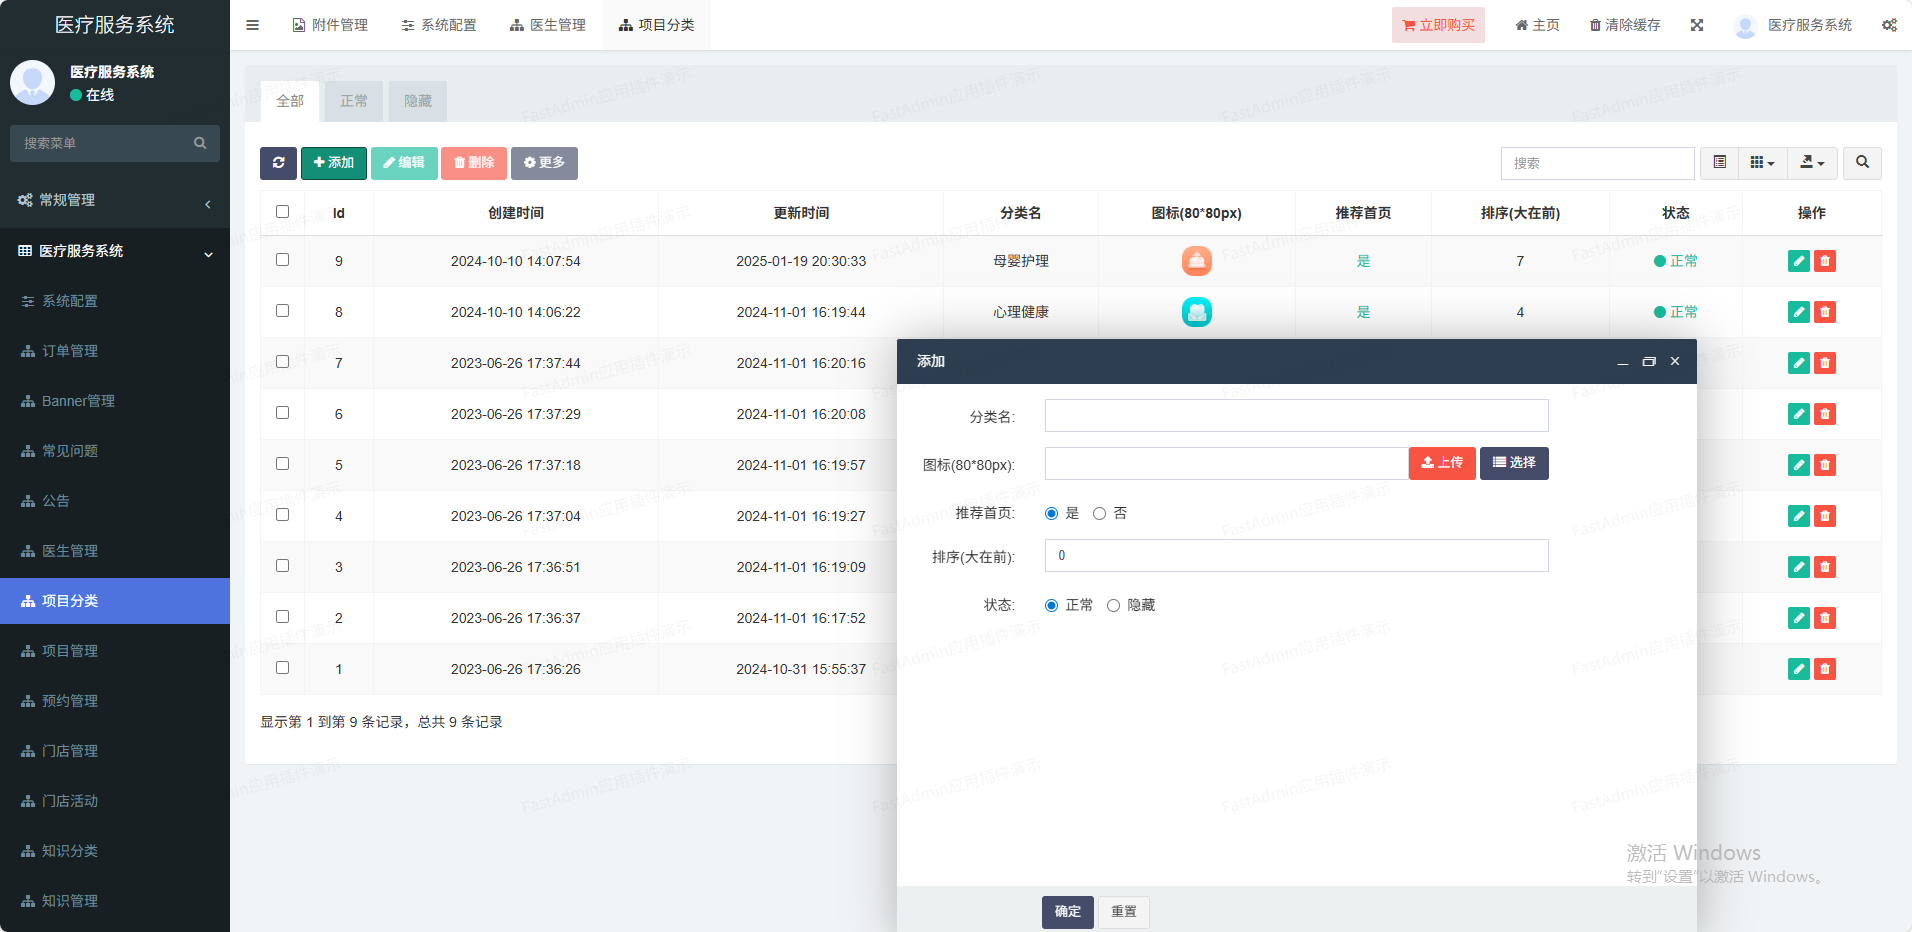Check the select-all checkbox in table header
This screenshot has width=1912, height=932.
(x=282, y=212)
